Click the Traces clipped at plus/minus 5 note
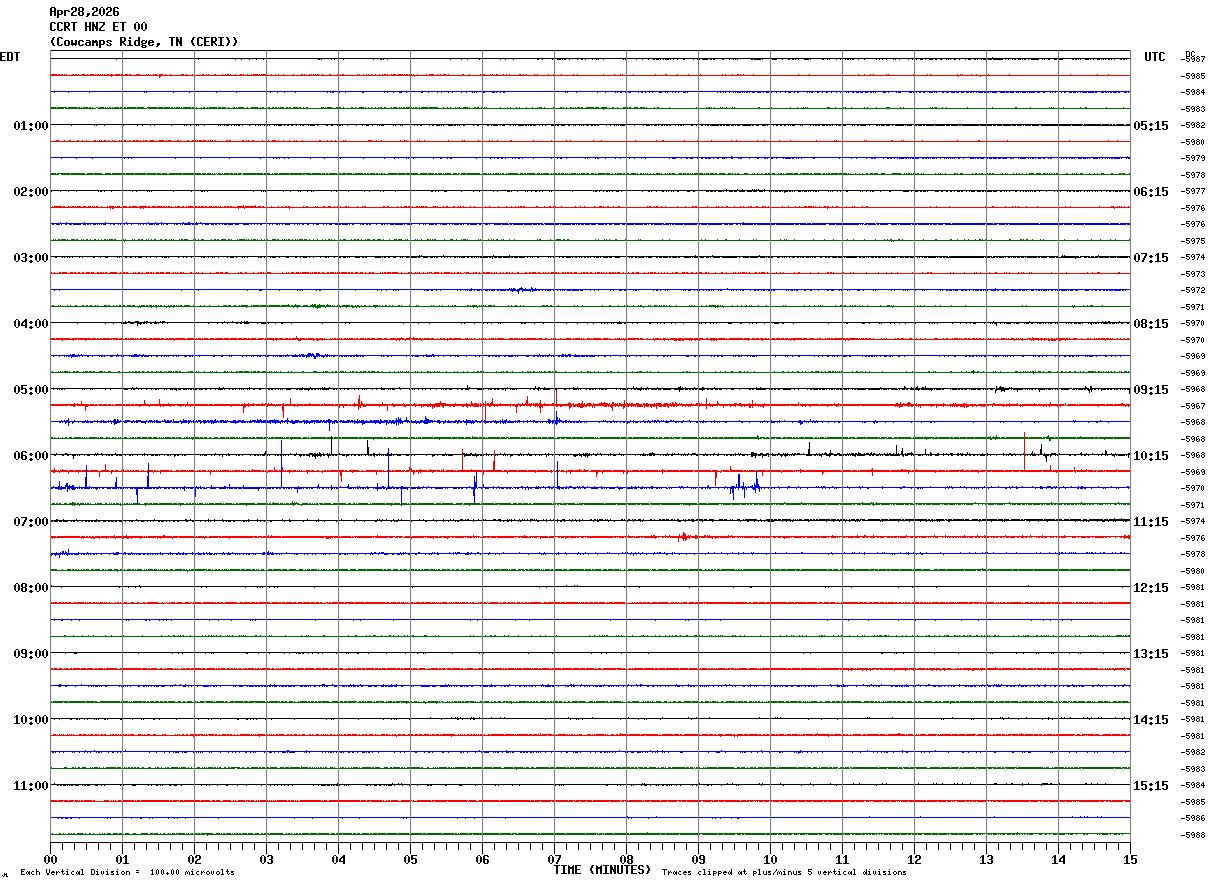 tap(784, 873)
